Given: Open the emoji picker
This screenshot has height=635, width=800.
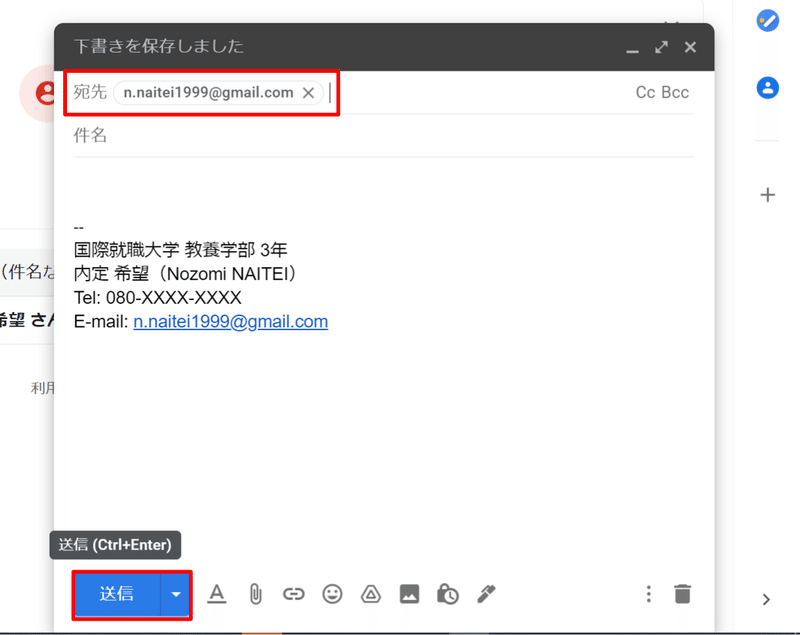Looking at the screenshot, I should [332, 593].
